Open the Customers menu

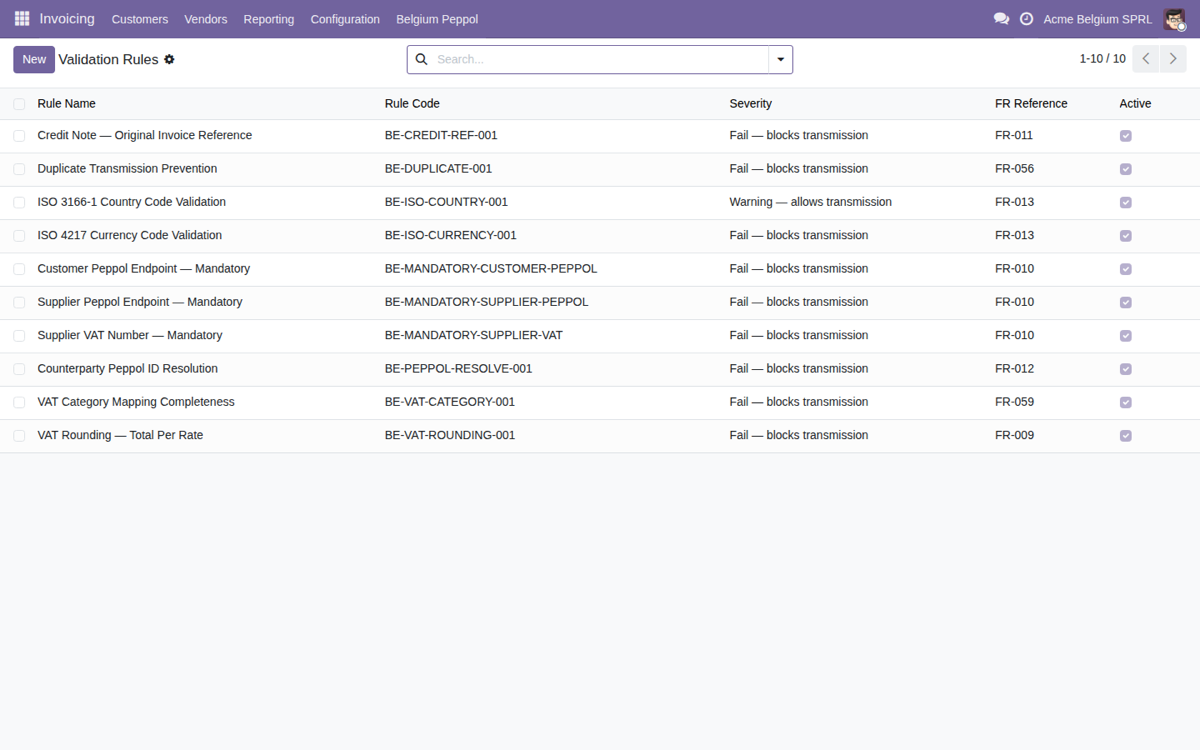(x=140, y=19)
